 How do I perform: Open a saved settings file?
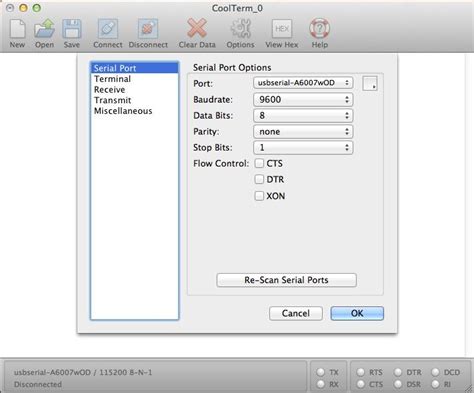pos(44,29)
